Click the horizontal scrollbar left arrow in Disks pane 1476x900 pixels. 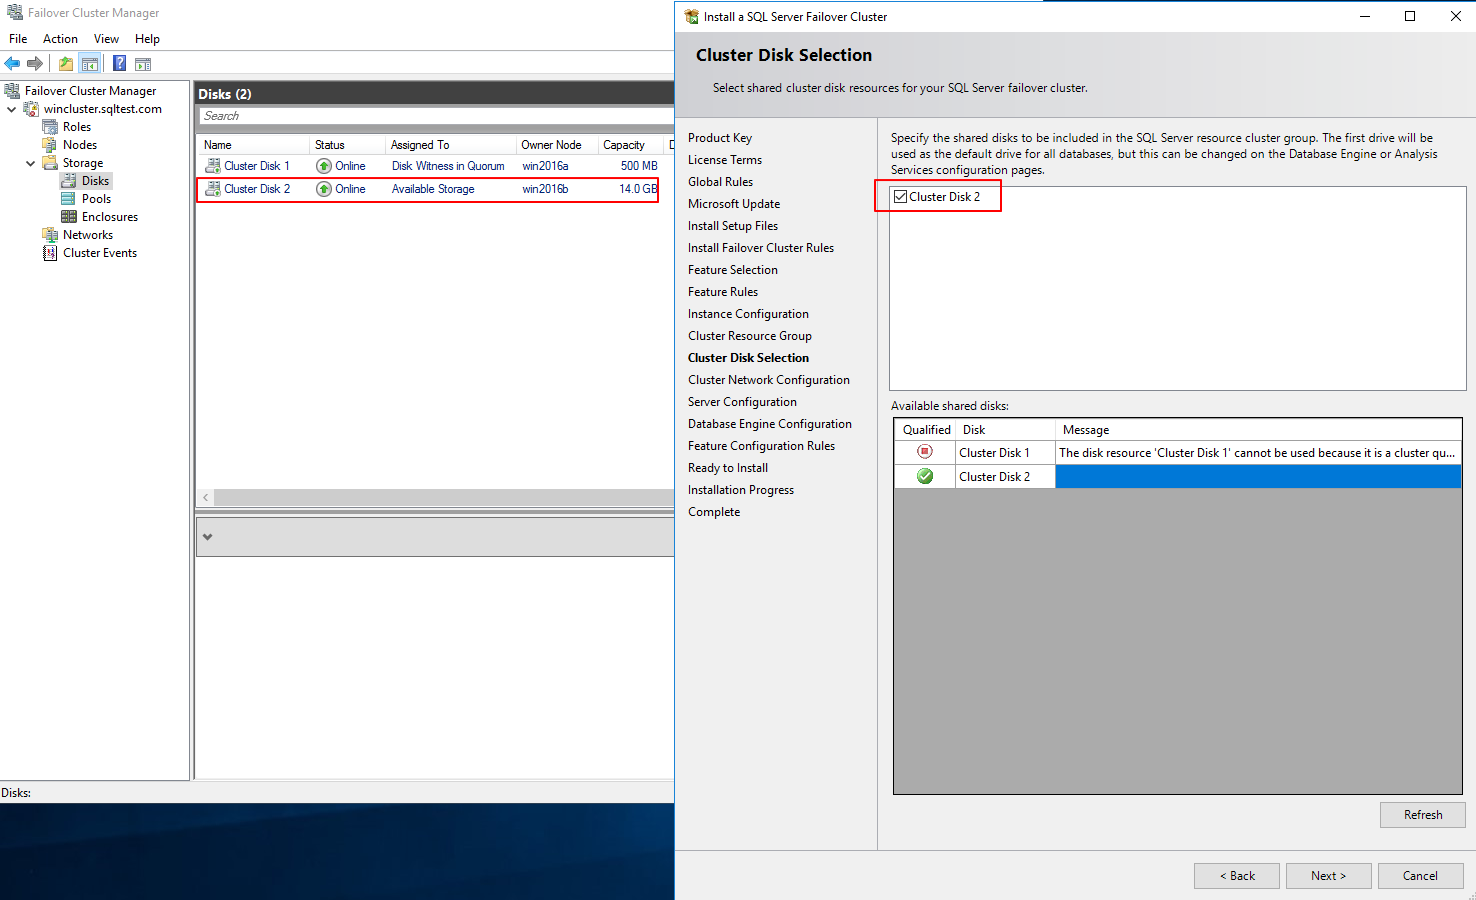pyautogui.click(x=206, y=497)
